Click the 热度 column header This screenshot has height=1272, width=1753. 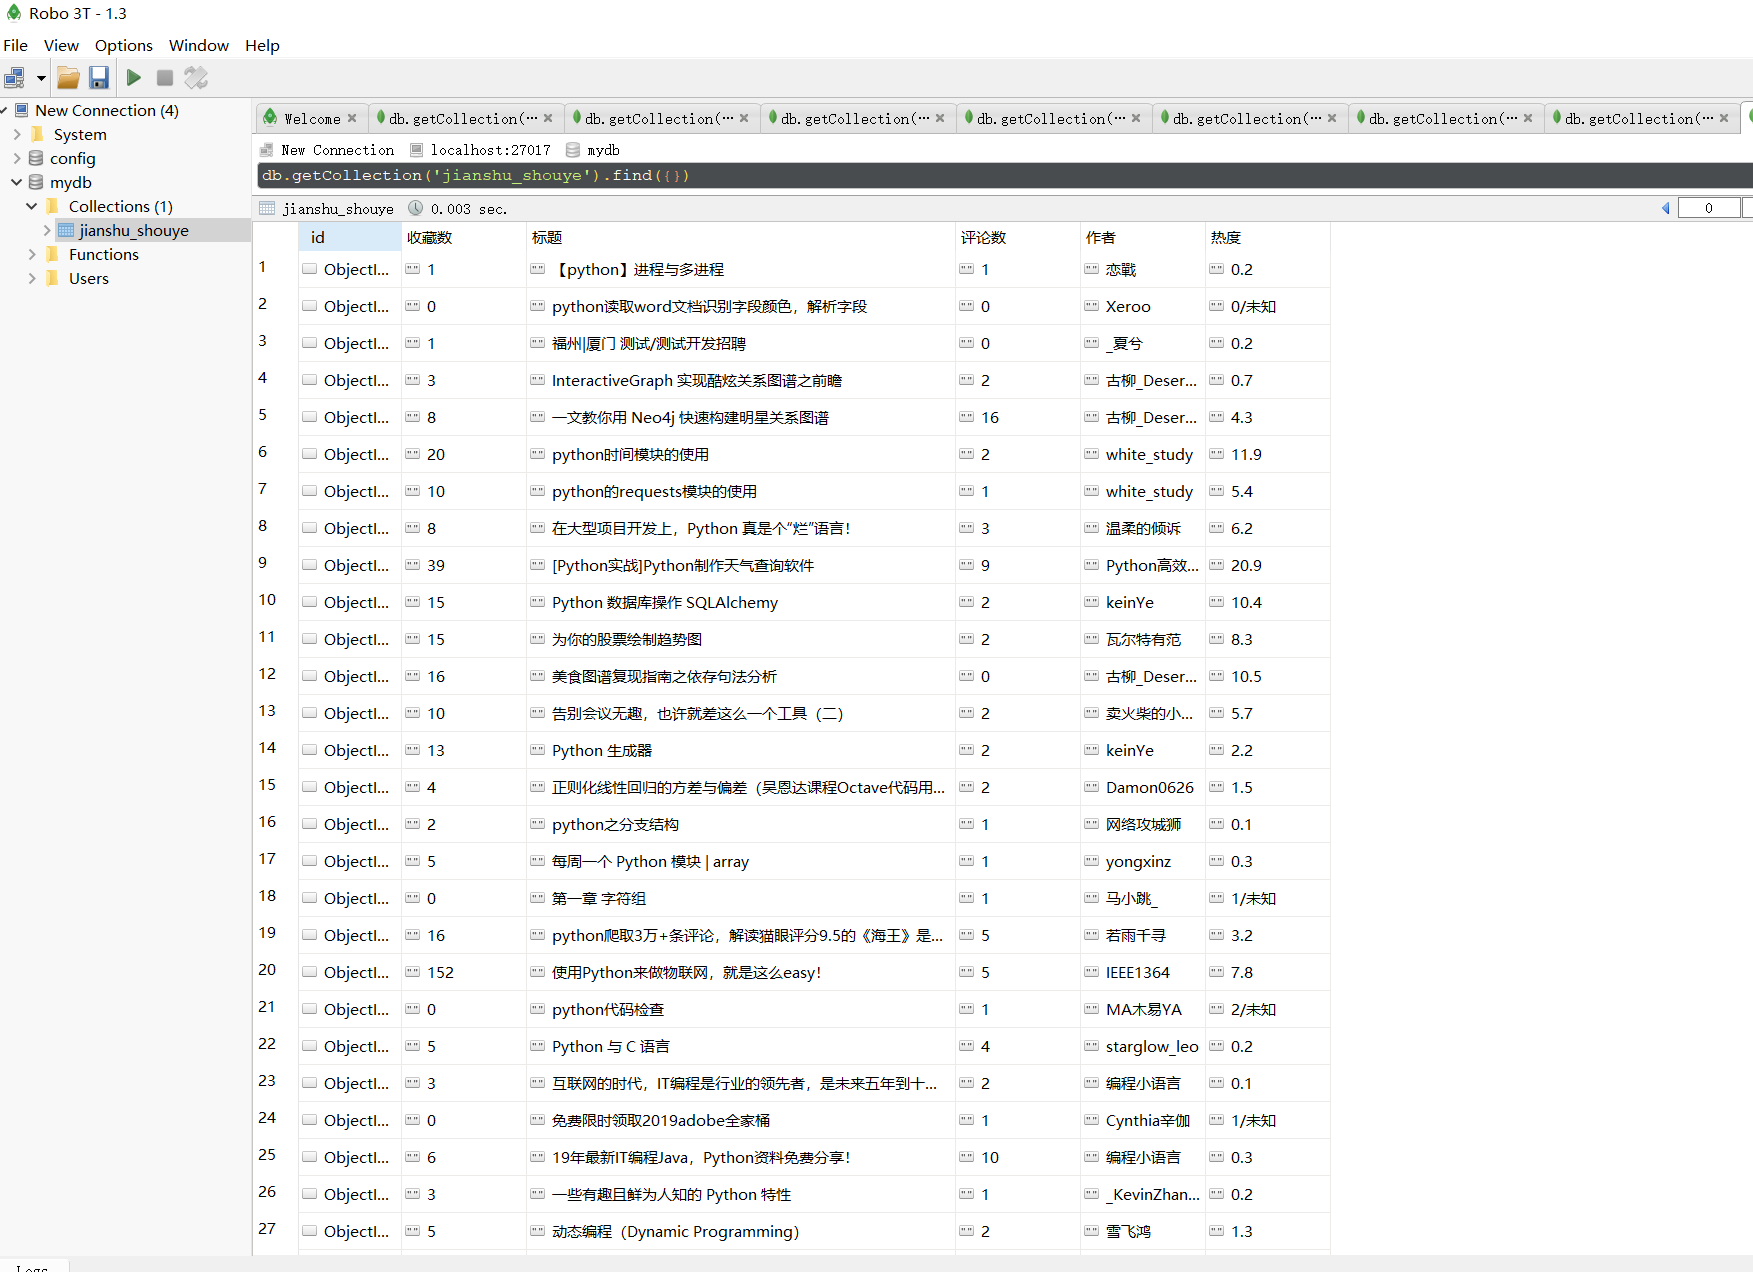(x=1267, y=237)
